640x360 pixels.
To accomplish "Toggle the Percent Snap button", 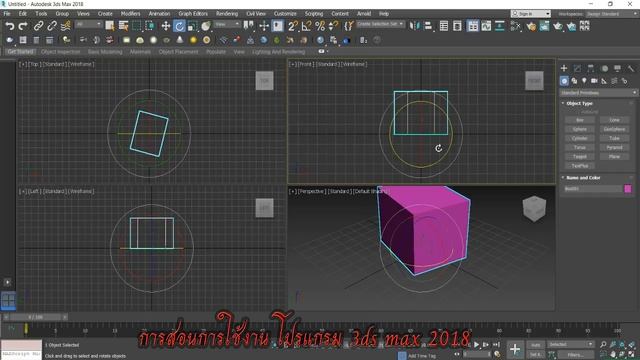I will click(x=320, y=26).
